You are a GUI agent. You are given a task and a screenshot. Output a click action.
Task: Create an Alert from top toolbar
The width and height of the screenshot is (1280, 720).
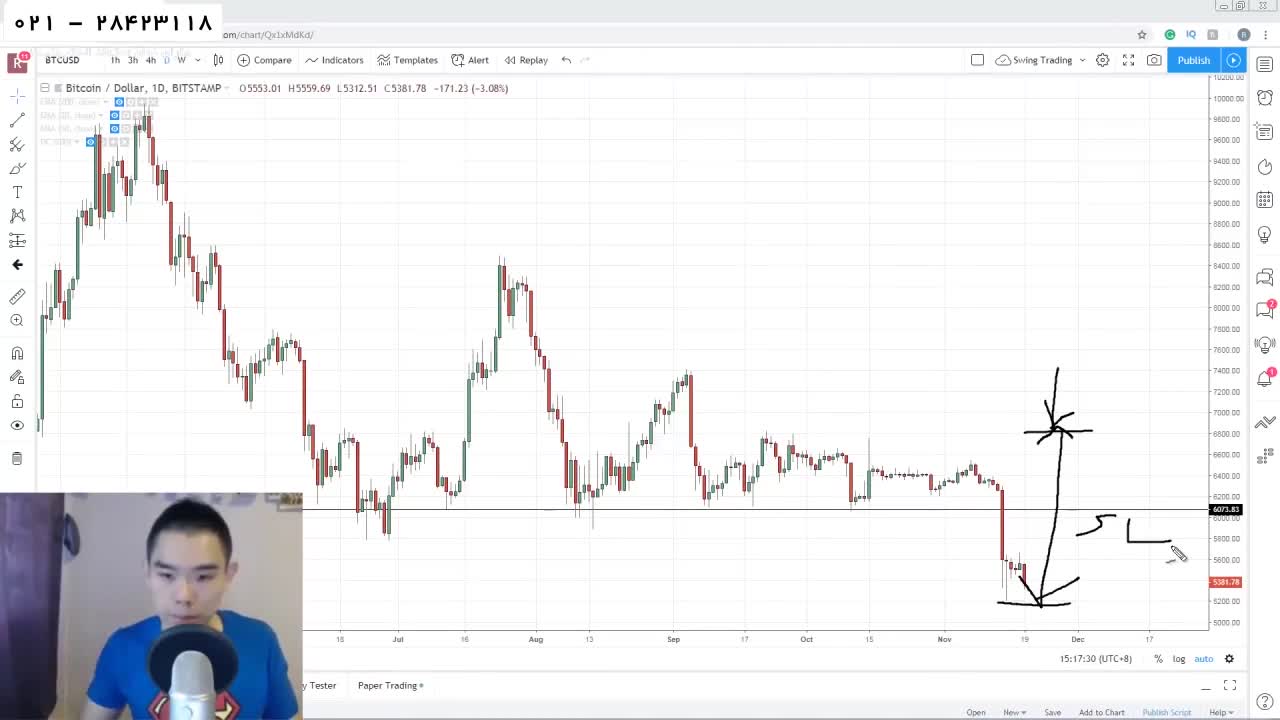470,60
